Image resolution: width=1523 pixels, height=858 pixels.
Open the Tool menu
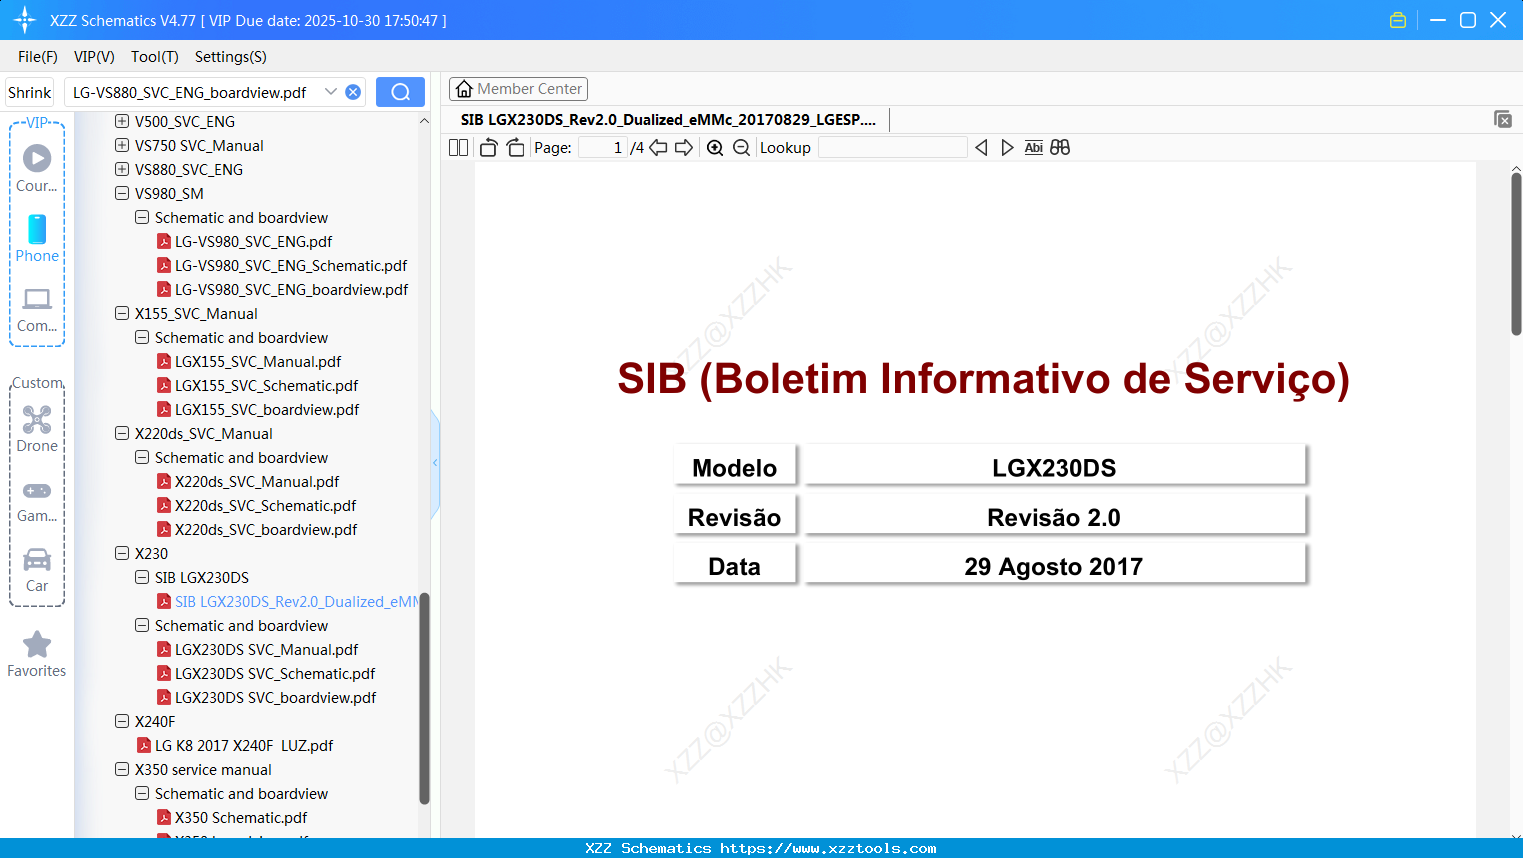154,57
